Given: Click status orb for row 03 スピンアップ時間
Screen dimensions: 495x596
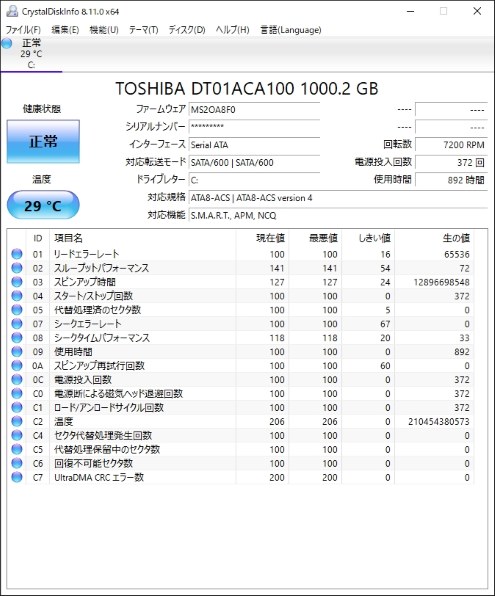Looking at the screenshot, I should (x=17, y=282).
